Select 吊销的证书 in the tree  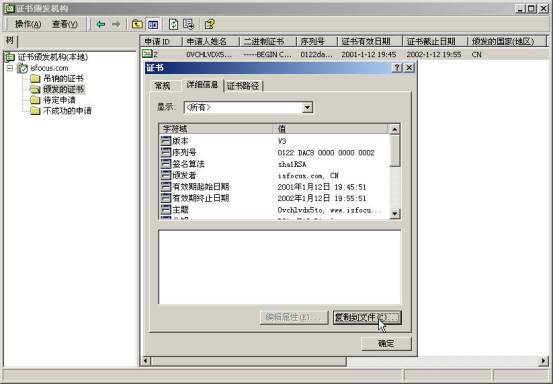[x=63, y=79]
